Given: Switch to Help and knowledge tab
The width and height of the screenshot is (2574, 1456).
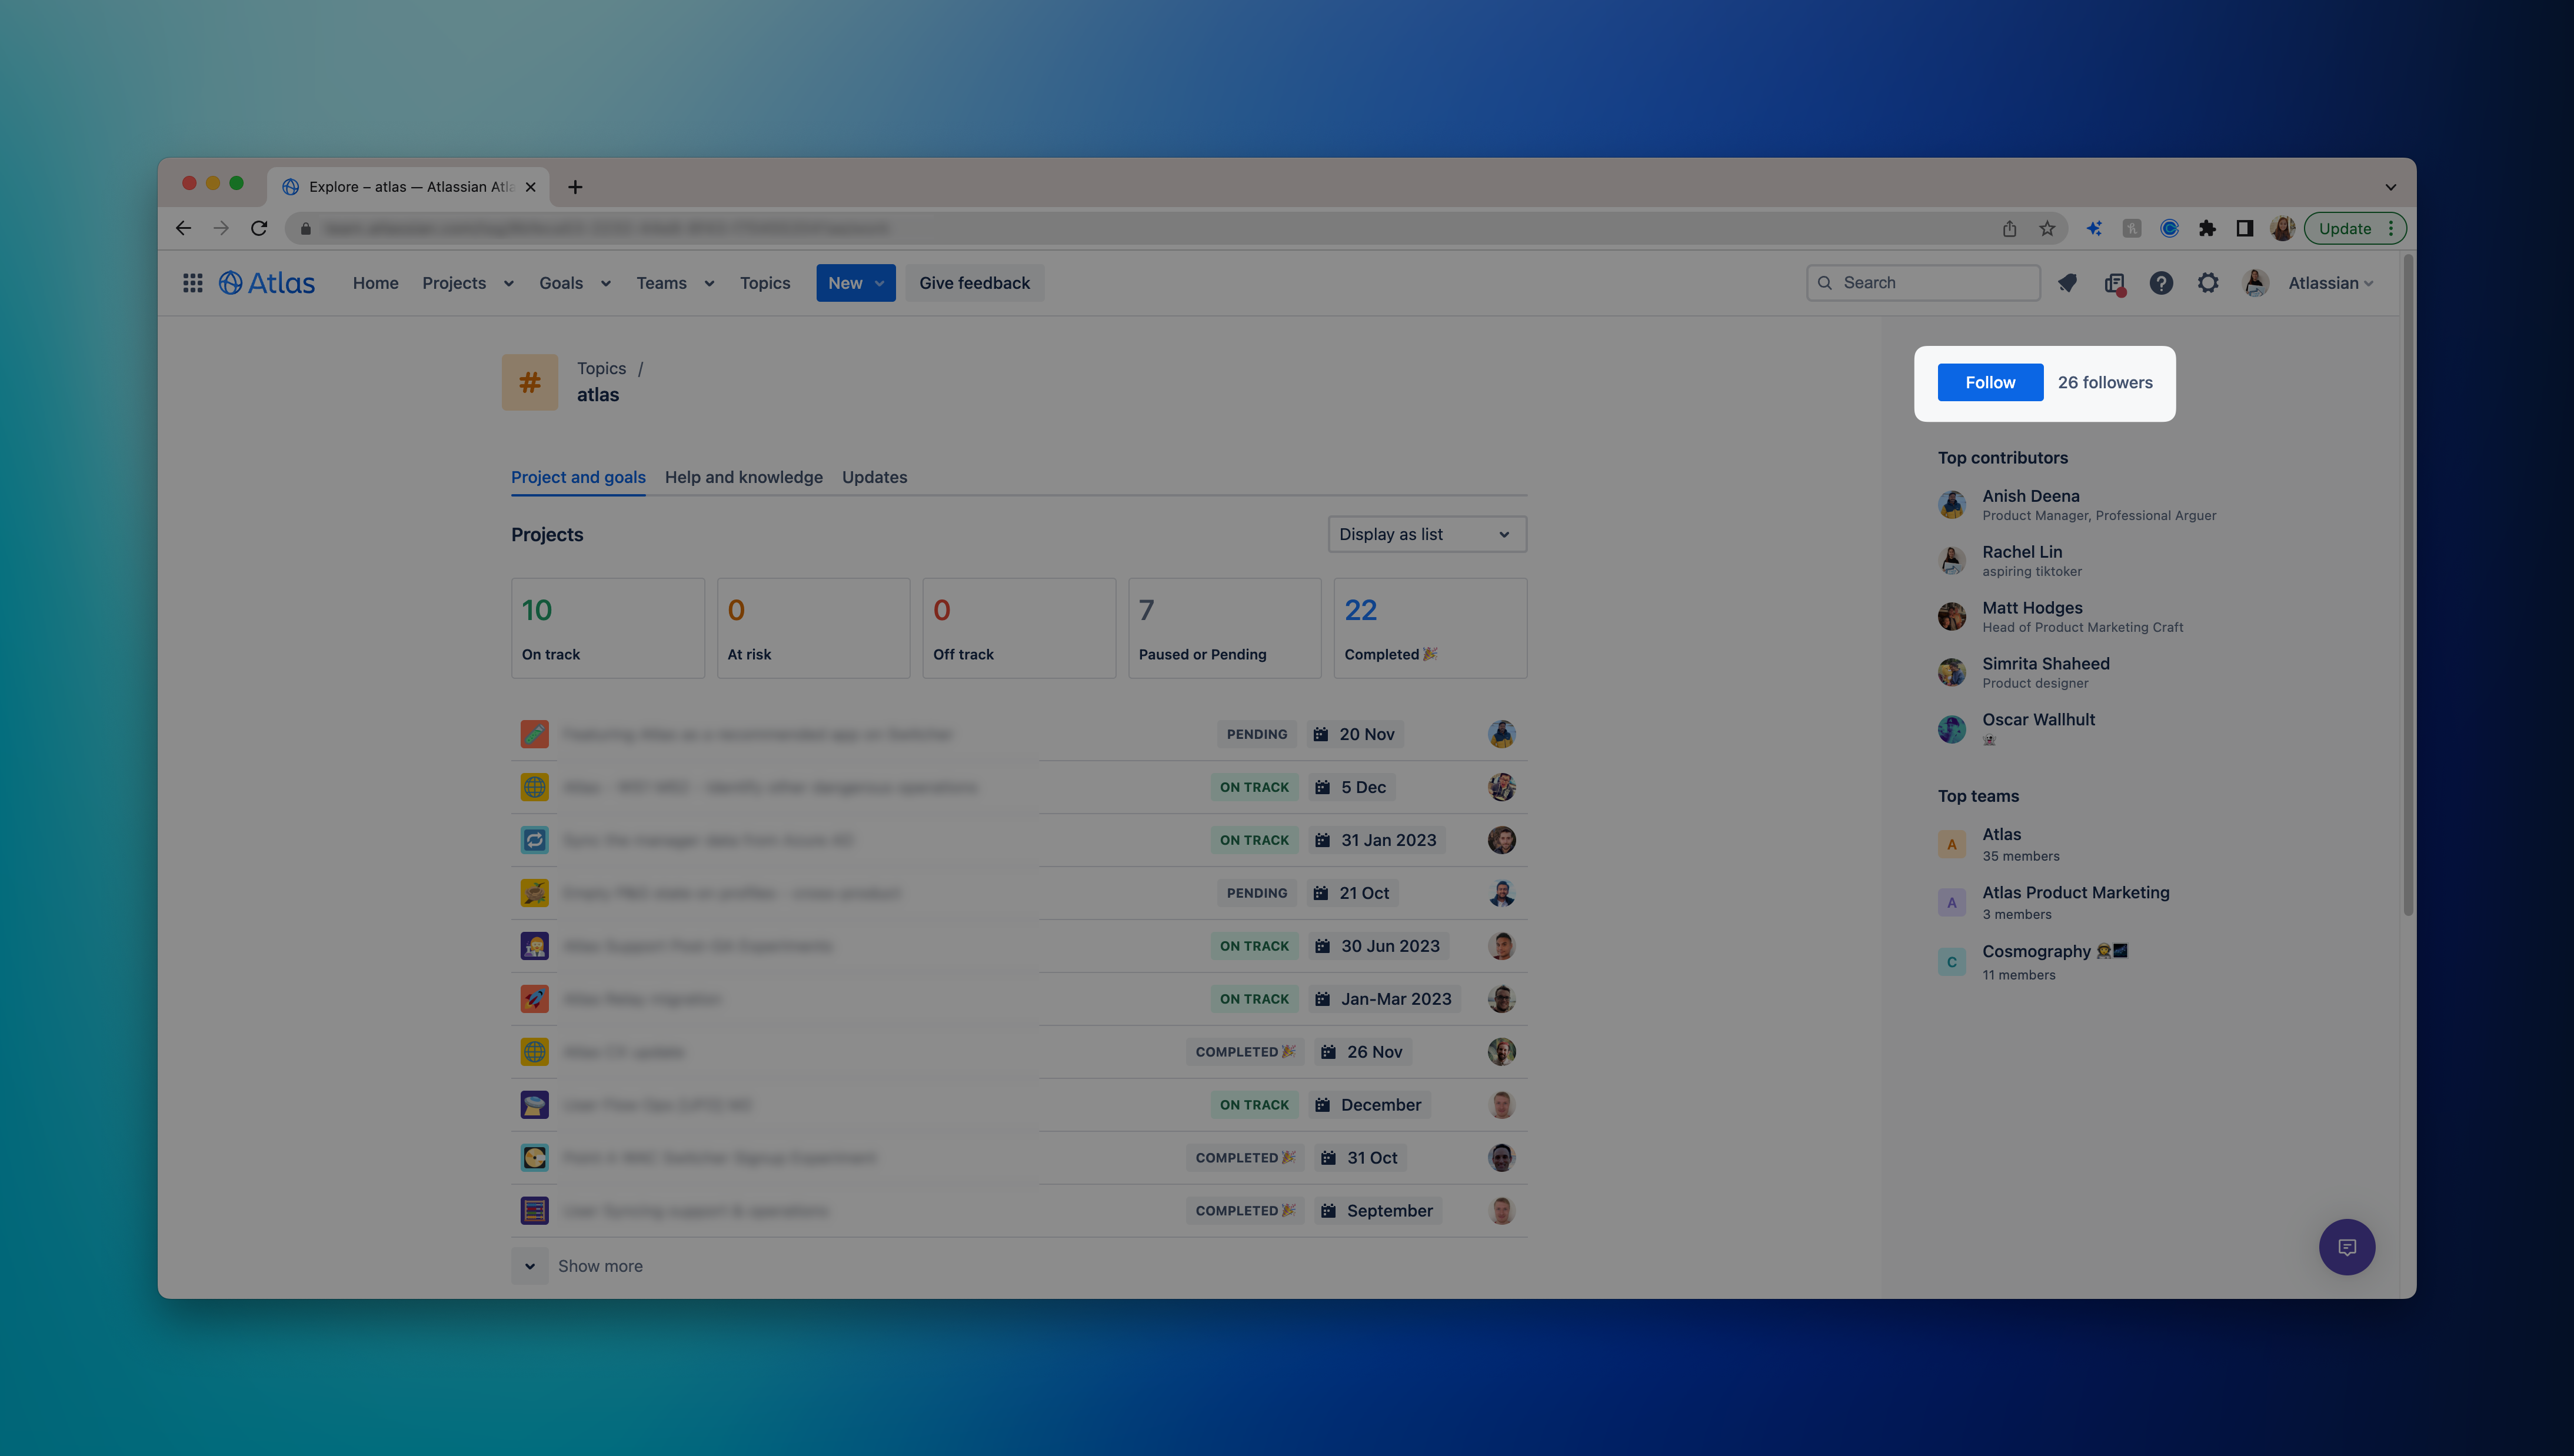Looking at the screenshot, I should [744, 477].
